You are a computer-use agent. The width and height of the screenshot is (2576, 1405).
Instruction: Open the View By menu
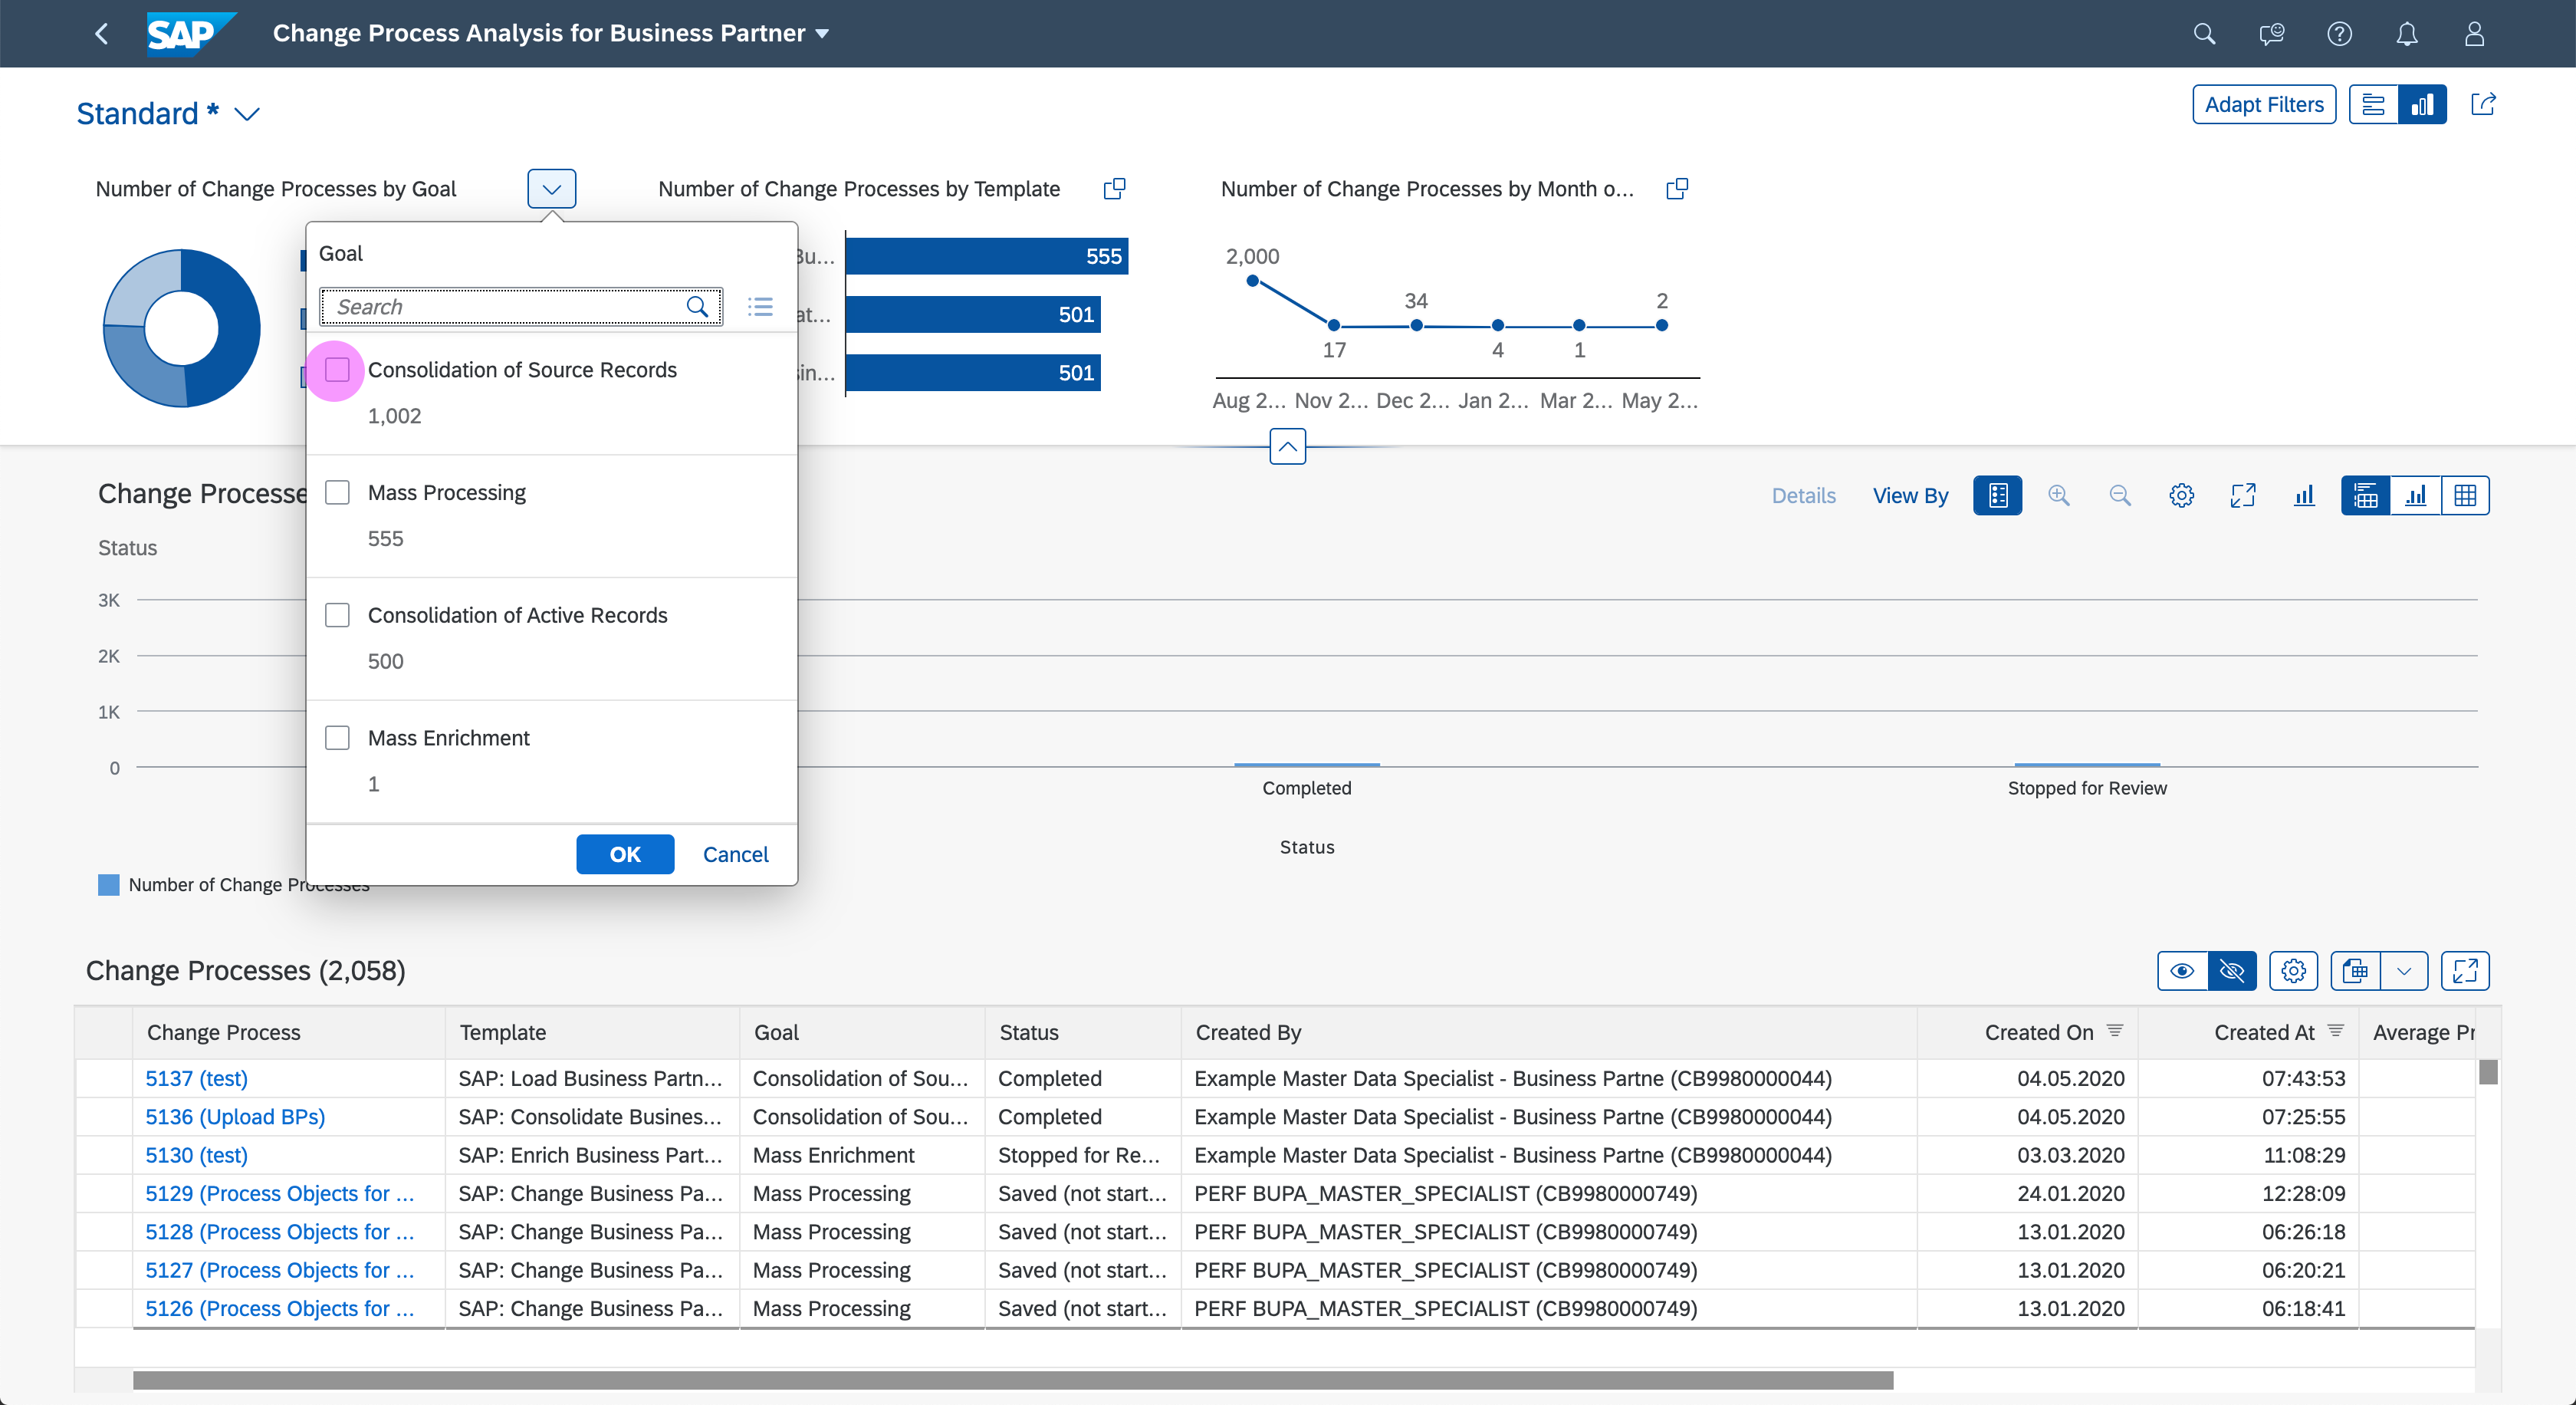[1910, 496]
